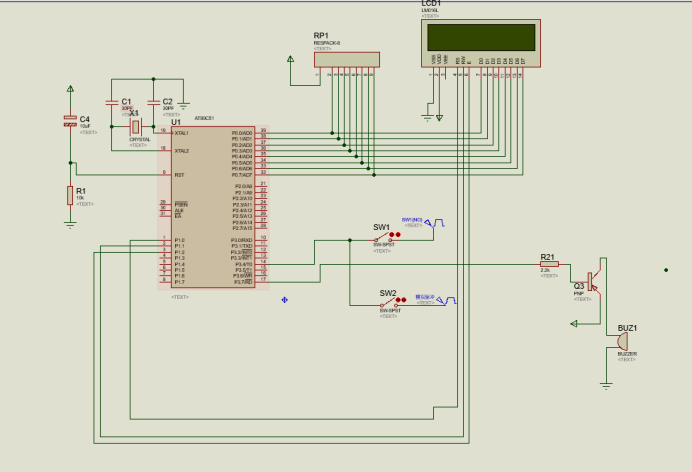692x472 pixels.
Task: Select the ground symbol beside C2
Action: tap(184, 106)
